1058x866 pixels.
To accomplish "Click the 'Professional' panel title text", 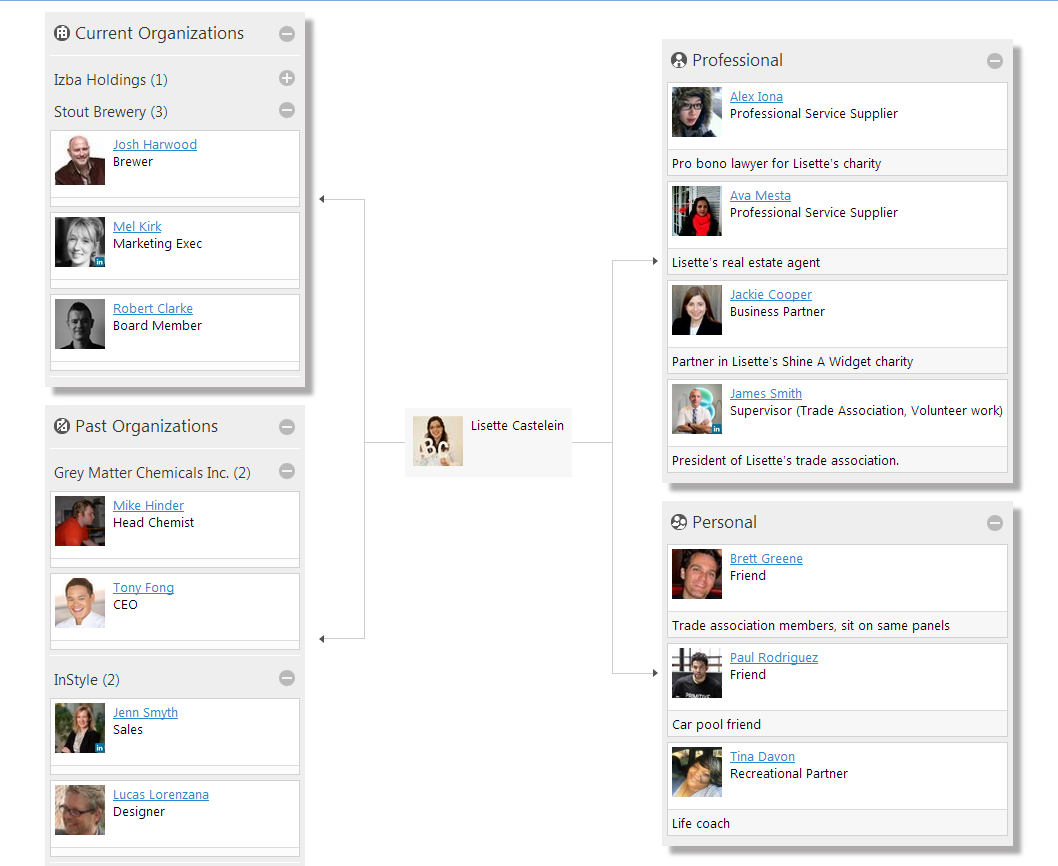I will [737, 60].
